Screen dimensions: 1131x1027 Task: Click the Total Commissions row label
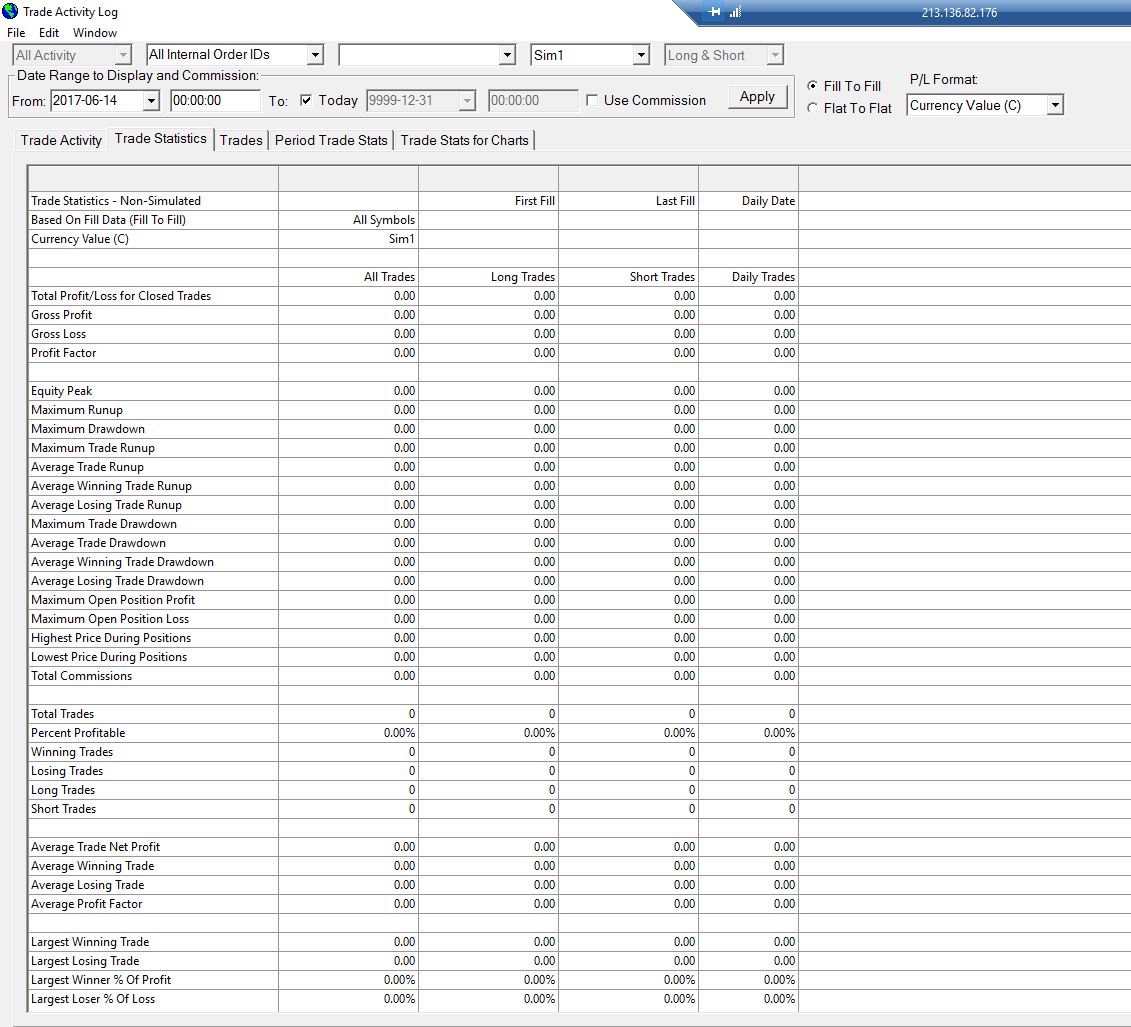point(82,676)
